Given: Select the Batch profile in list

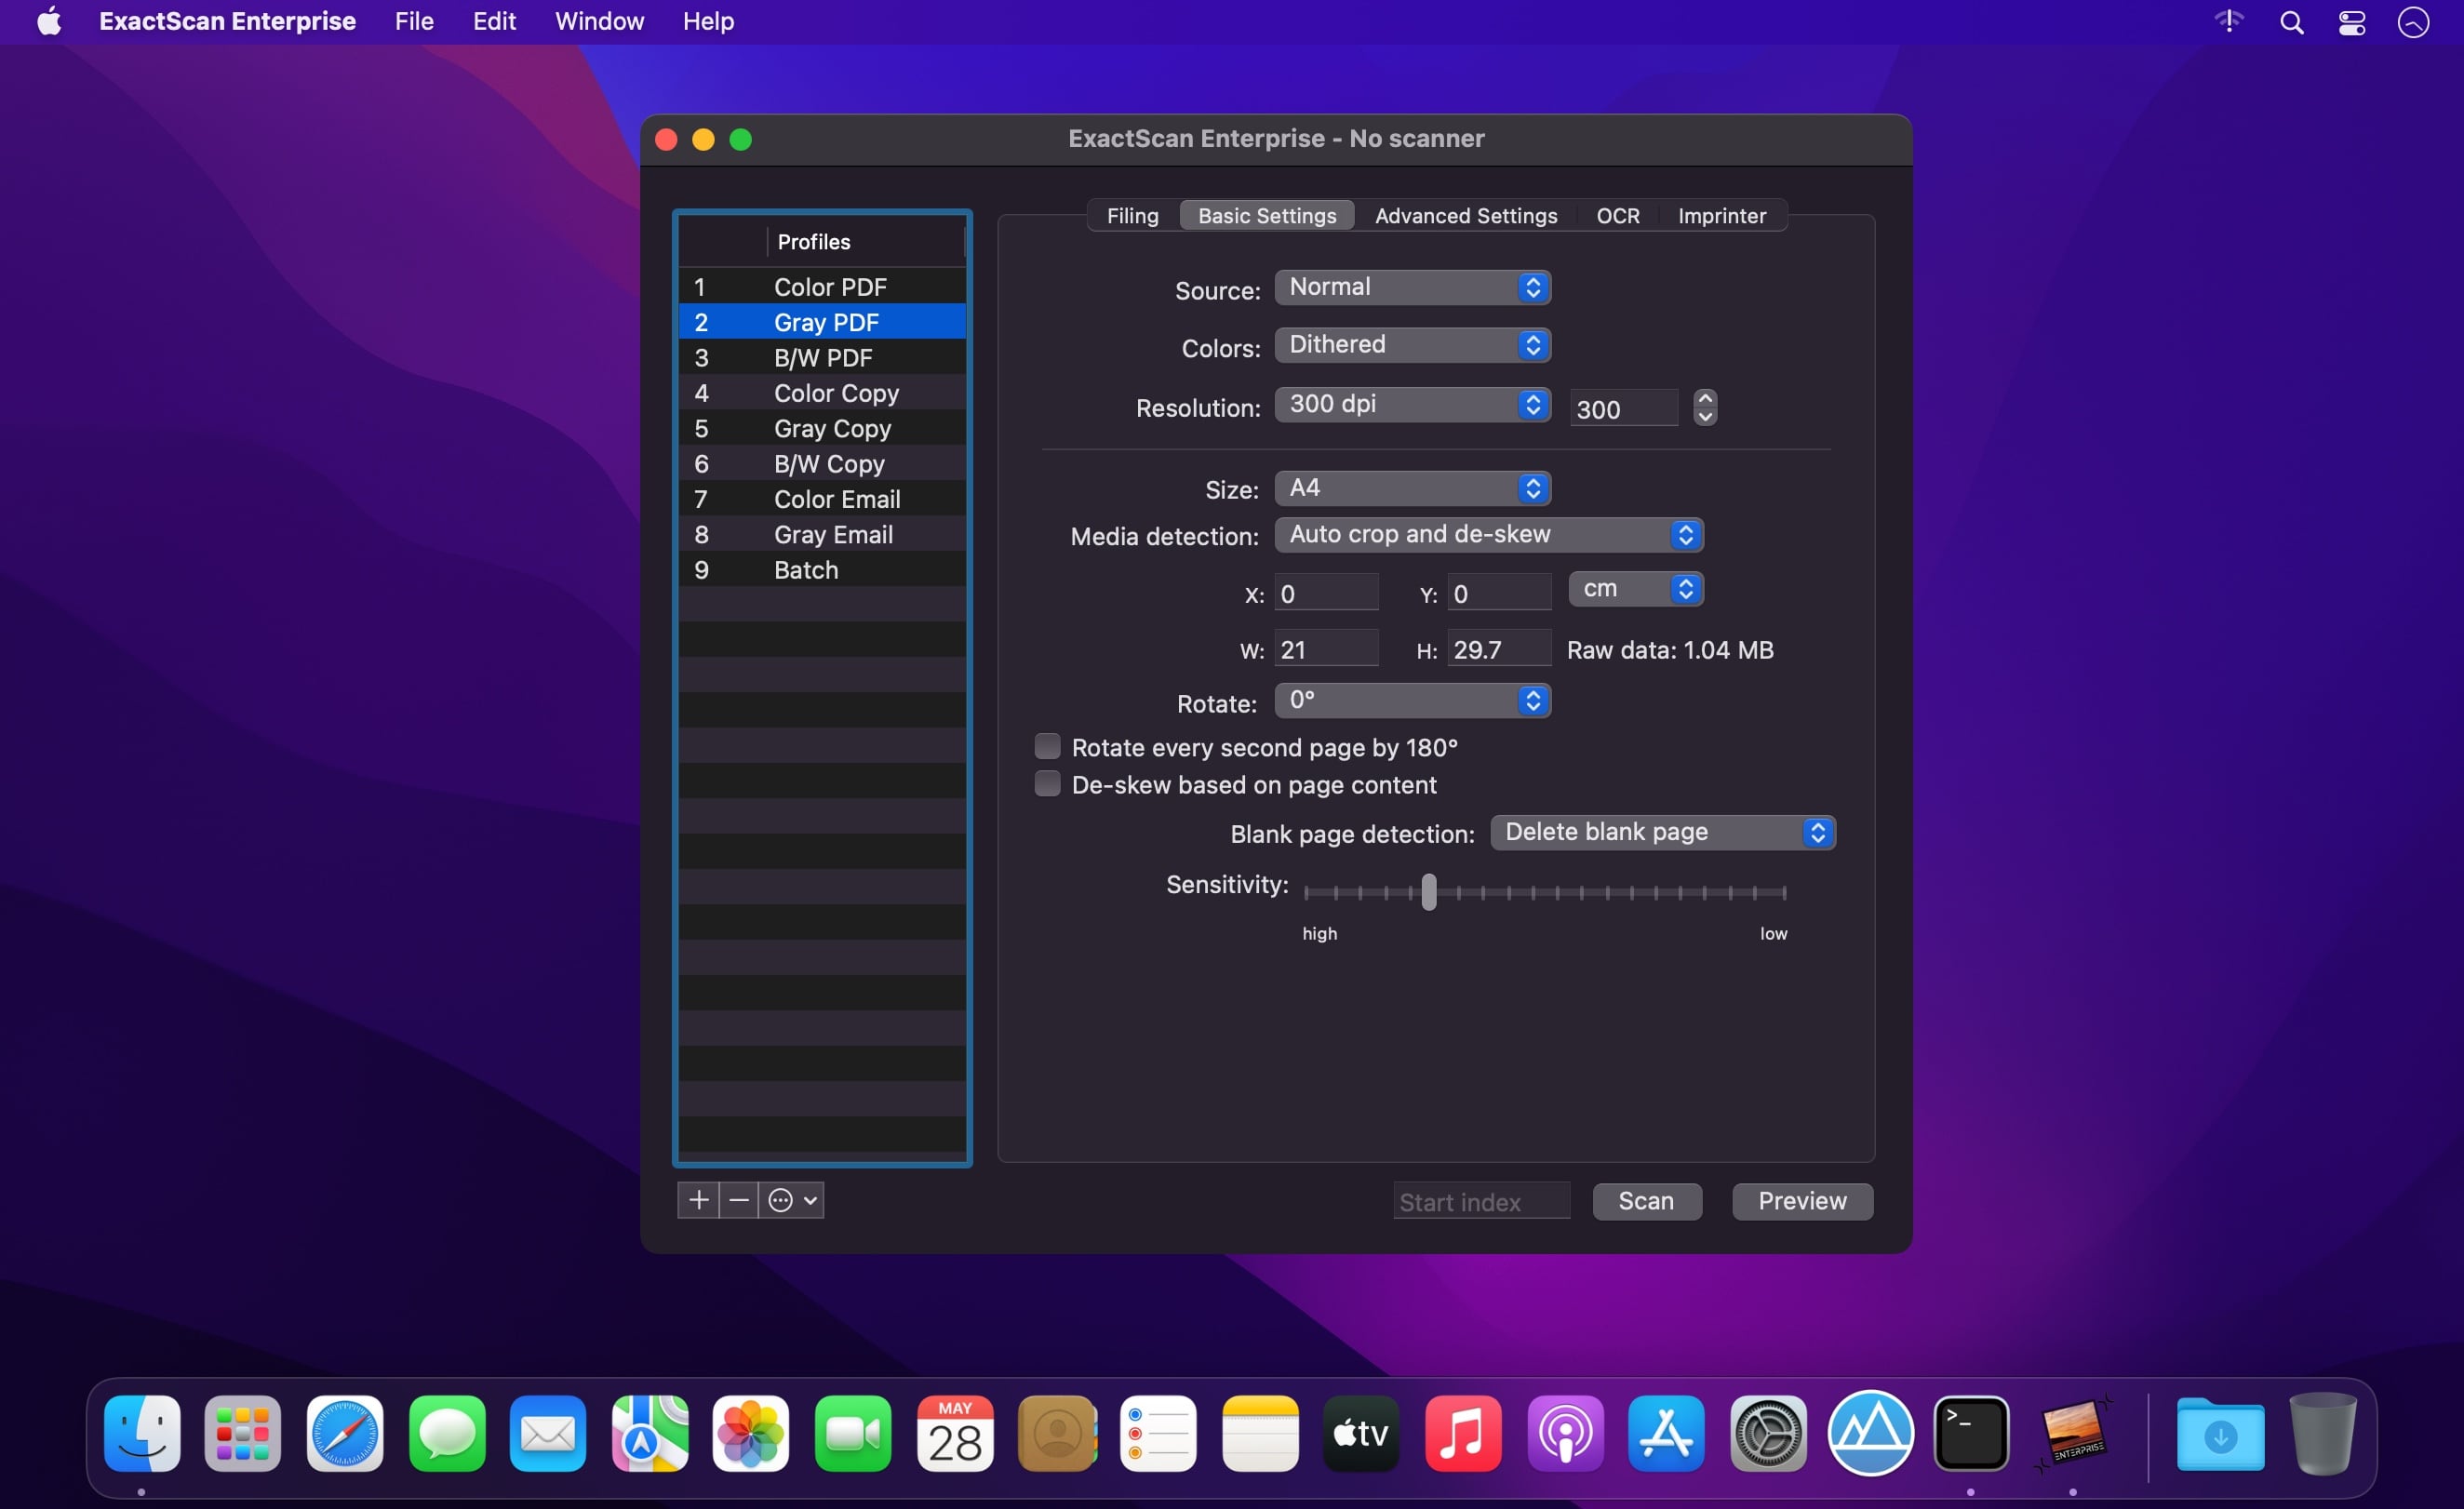Looking at the screenshot, I should pos(806,570).
